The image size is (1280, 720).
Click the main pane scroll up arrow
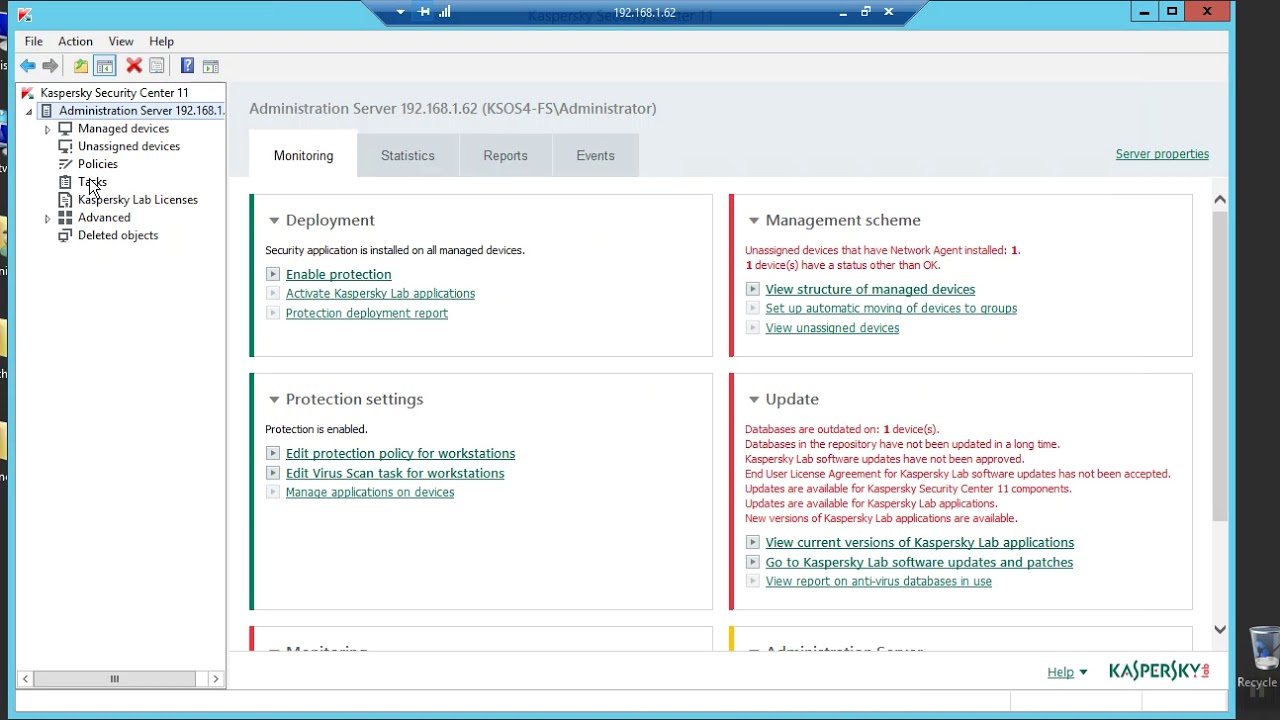(1220, 199)
